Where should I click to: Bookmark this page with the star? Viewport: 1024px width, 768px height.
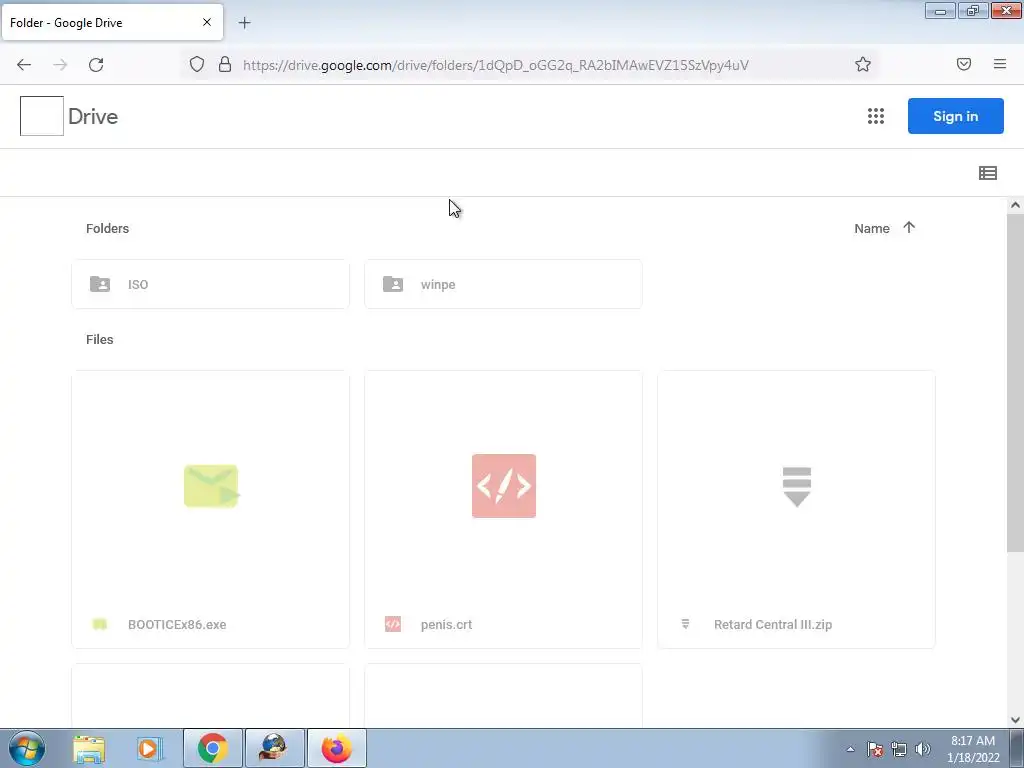(x=863, y=64)
